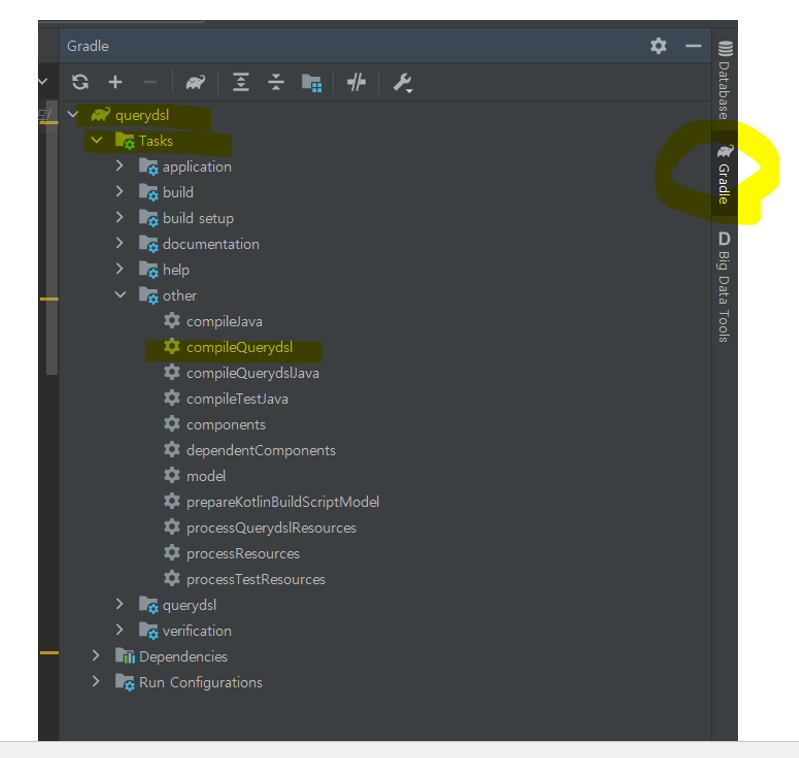This screenshot has width=799, height=758.
Task: Click the Dependencies library icon
Action: 125,656
